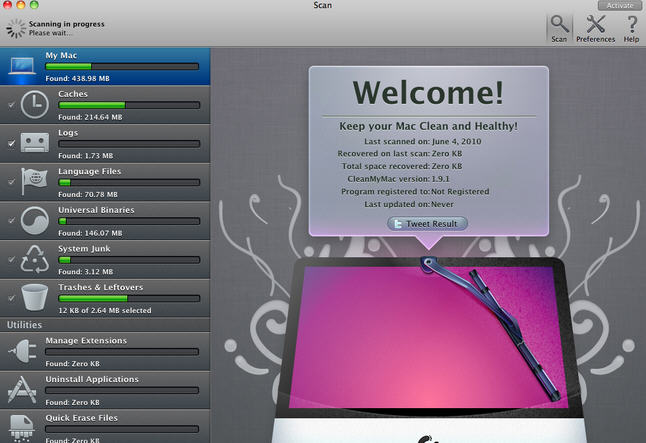Click the wiper screen illustration
The width and height of the screenshot is (646, 443).
click(x=428, y=340)
